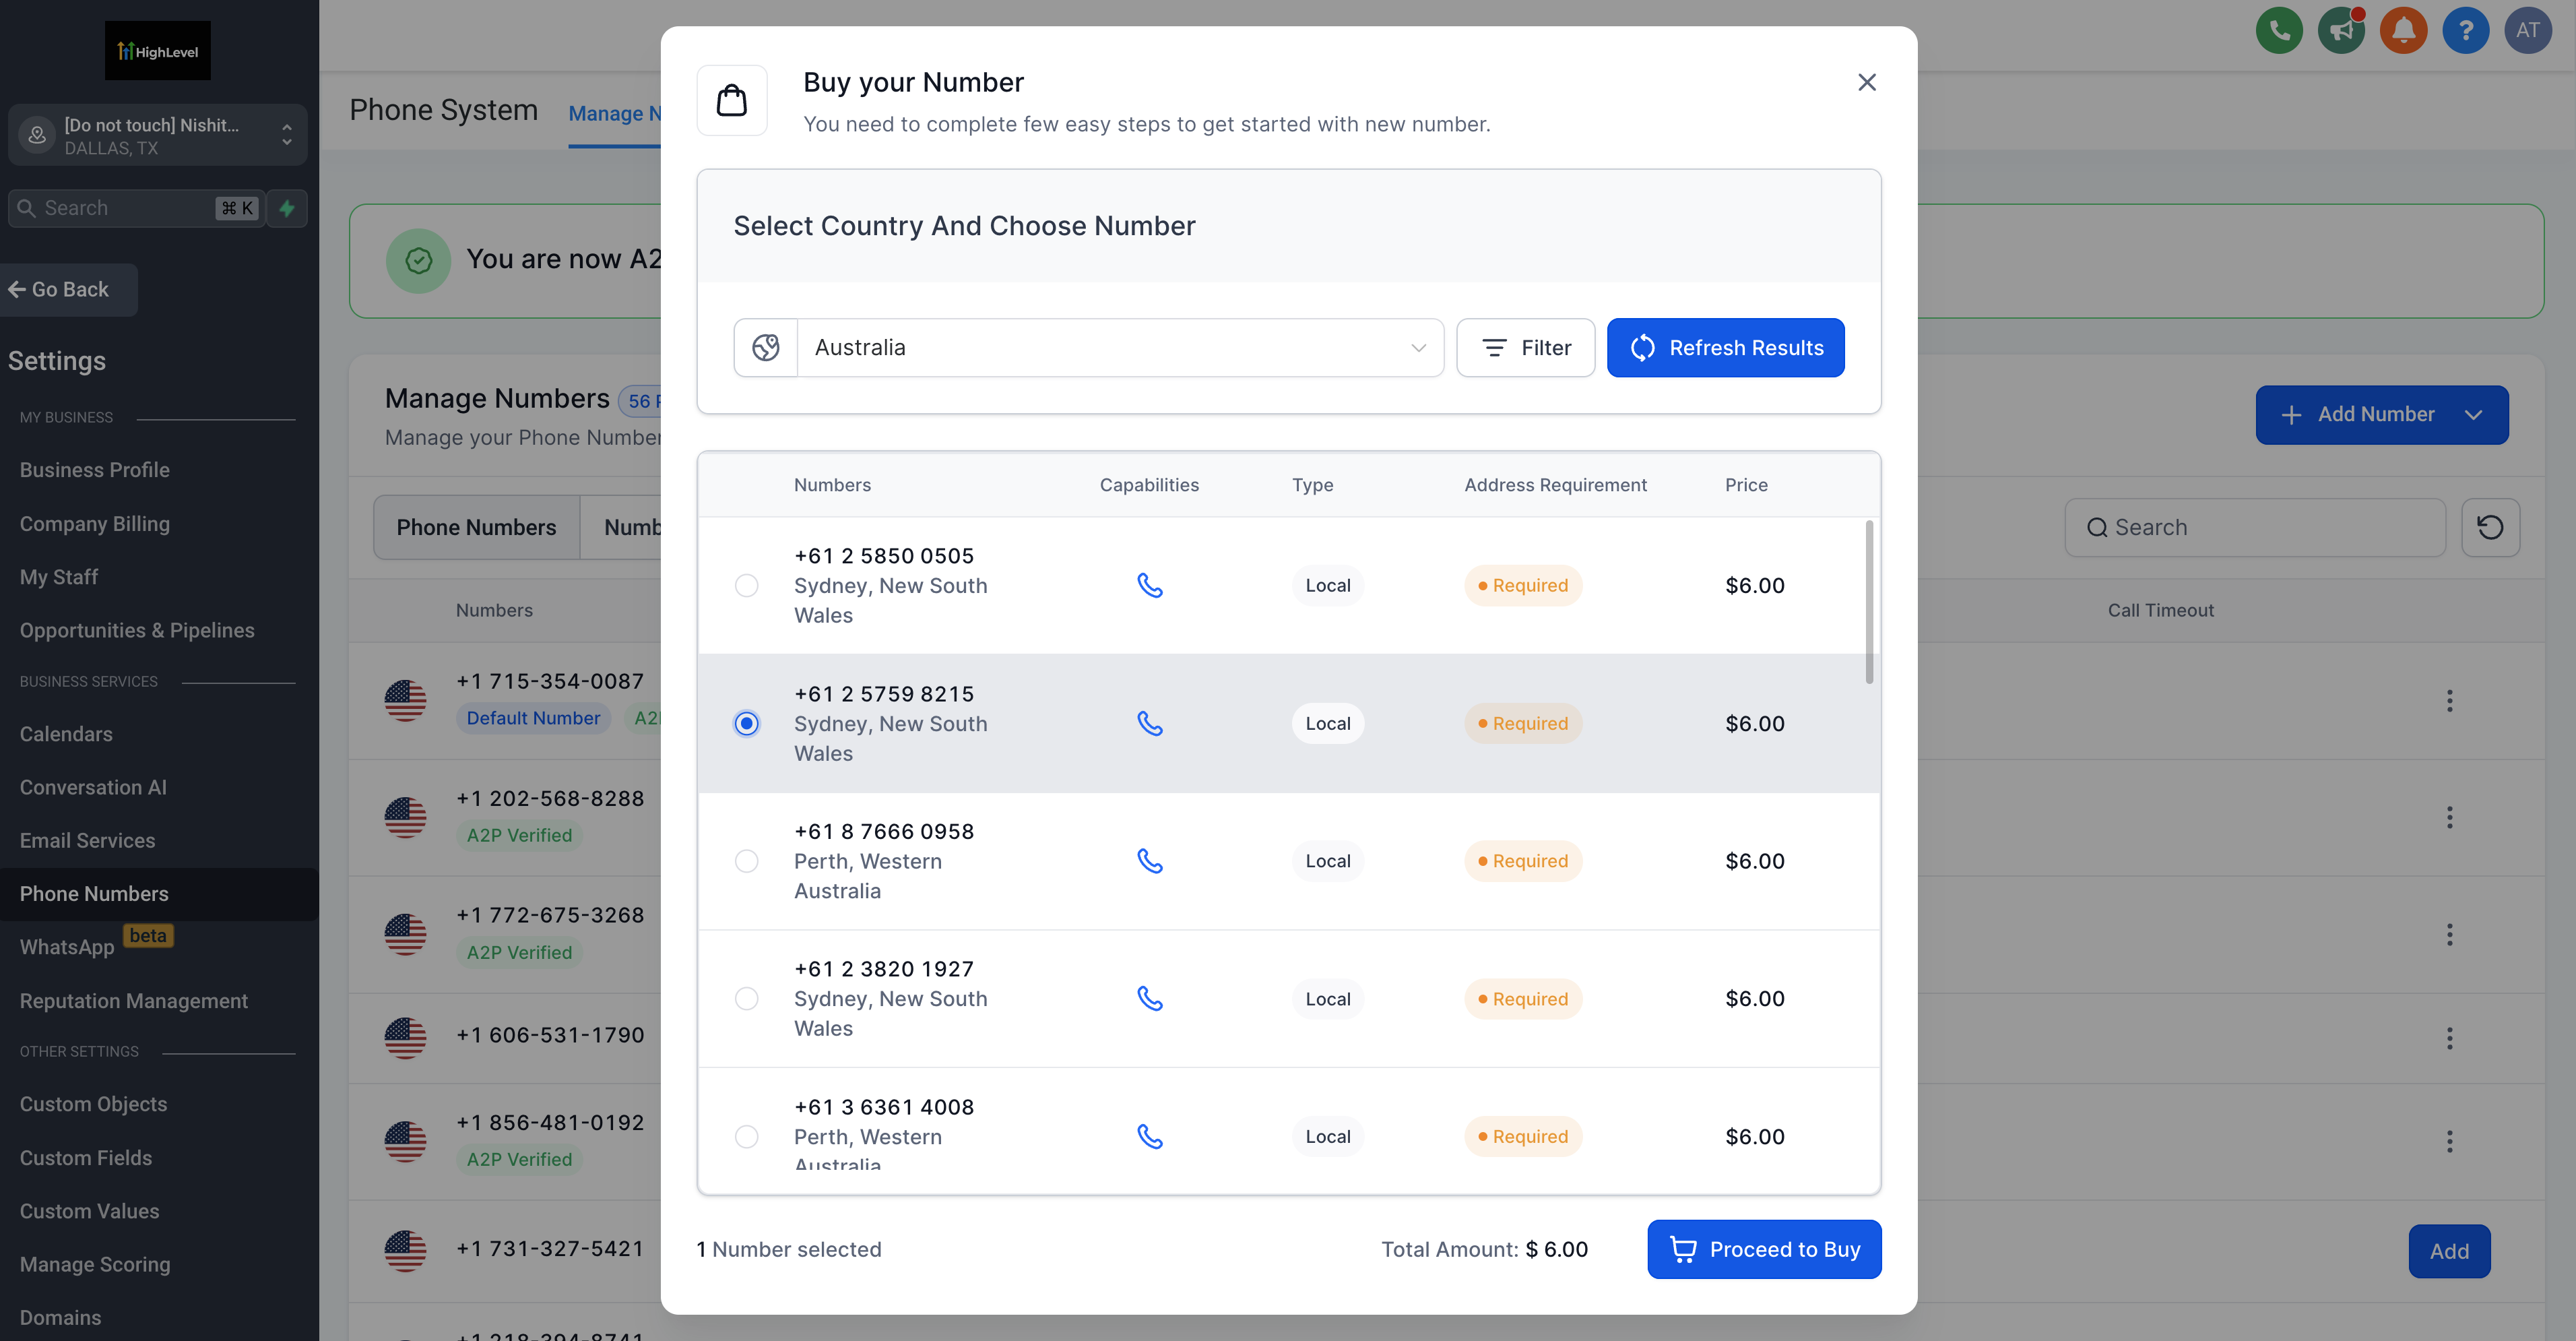The height and width of the screenshot is (1341, 2576).
Task: Select radio for +61 8 7666 0958
Action: pos(746,861)
